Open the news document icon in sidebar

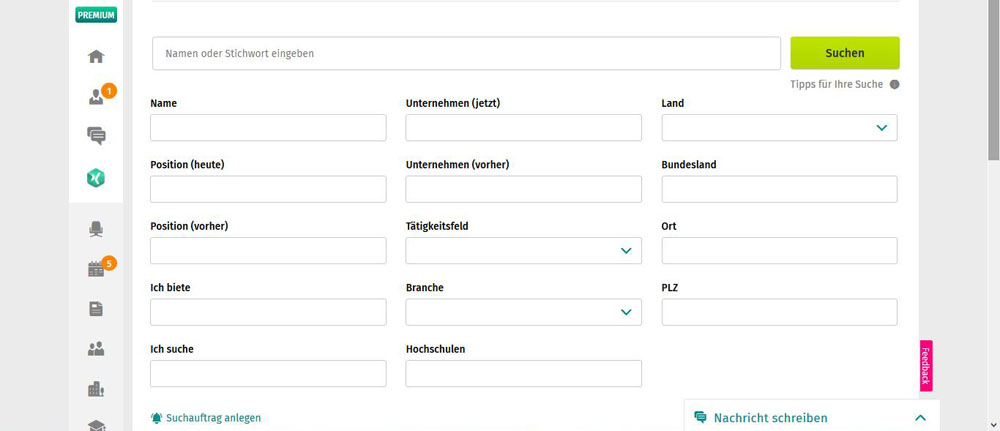pyautogui.click(x=96, y=309)
